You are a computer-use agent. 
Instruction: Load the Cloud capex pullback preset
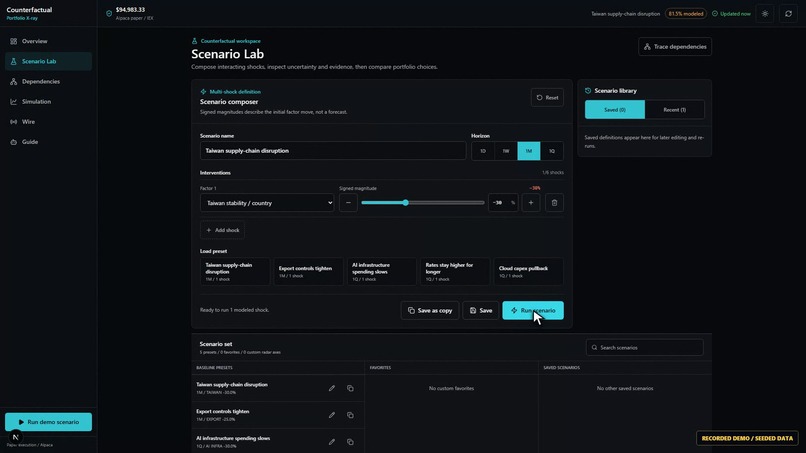[528, 271]
